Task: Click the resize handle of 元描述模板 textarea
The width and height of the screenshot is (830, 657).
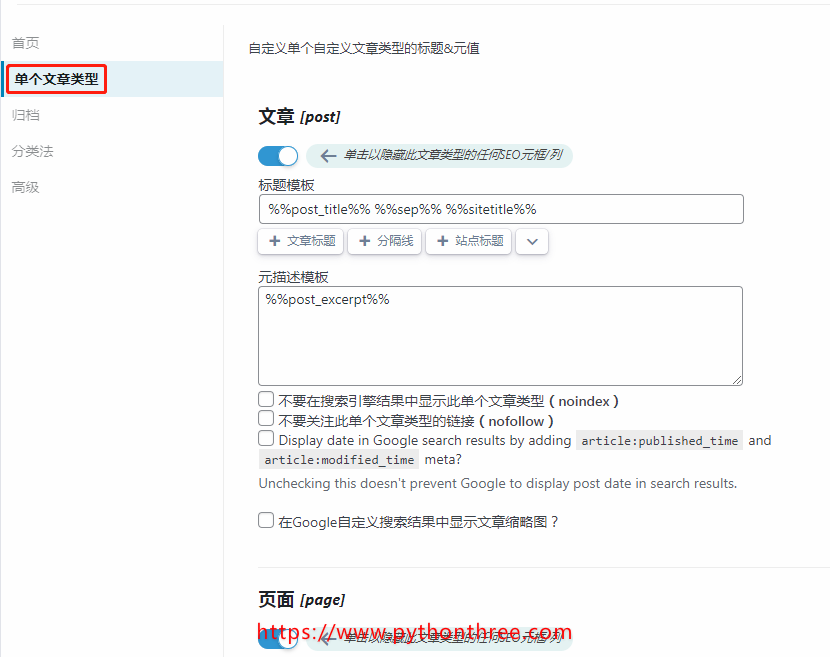Action: [737, 379]
